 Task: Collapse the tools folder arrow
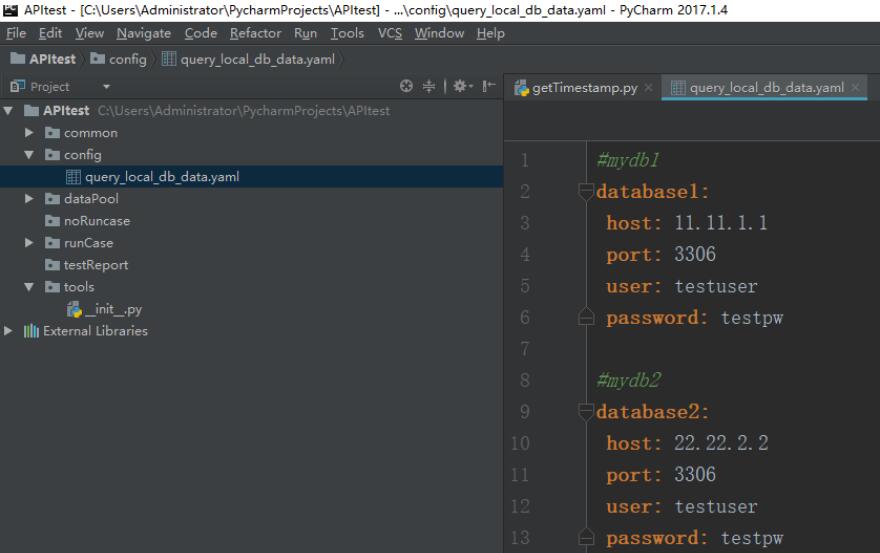click(x=29, y=286)
